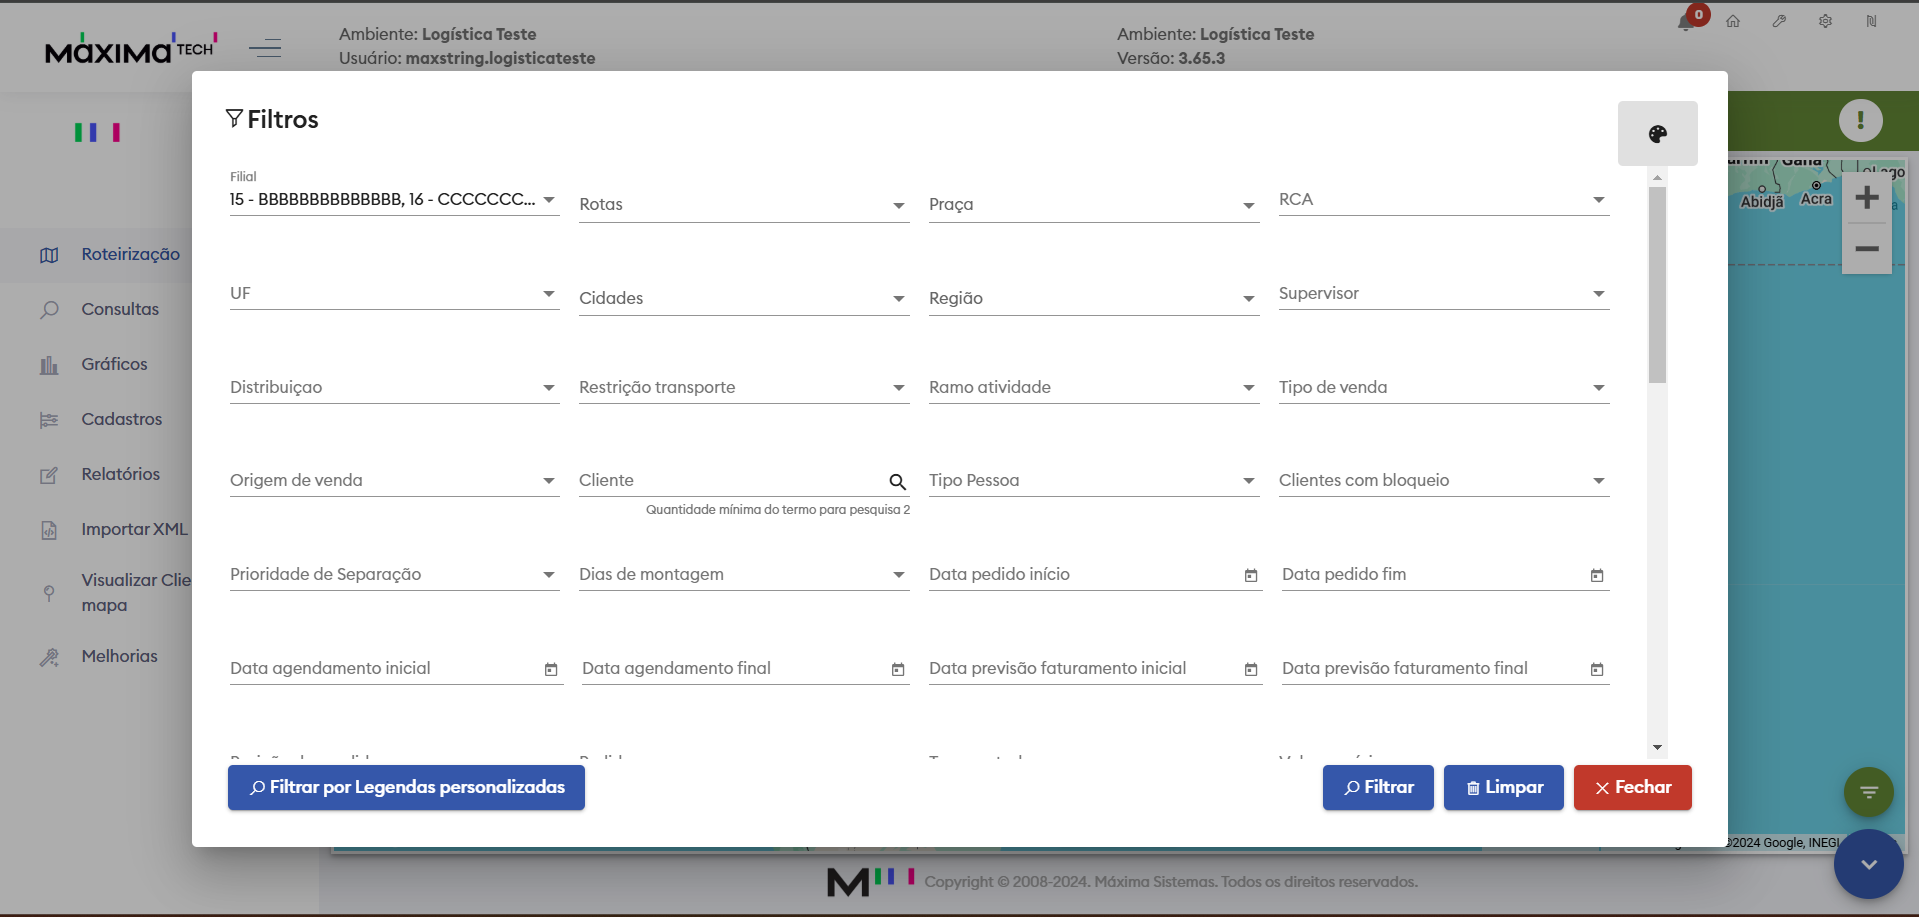Click the filter dialog vertical scrollbar
Image resolution: width=1919 pixels, height=917 pixels.
(1657, 284)
